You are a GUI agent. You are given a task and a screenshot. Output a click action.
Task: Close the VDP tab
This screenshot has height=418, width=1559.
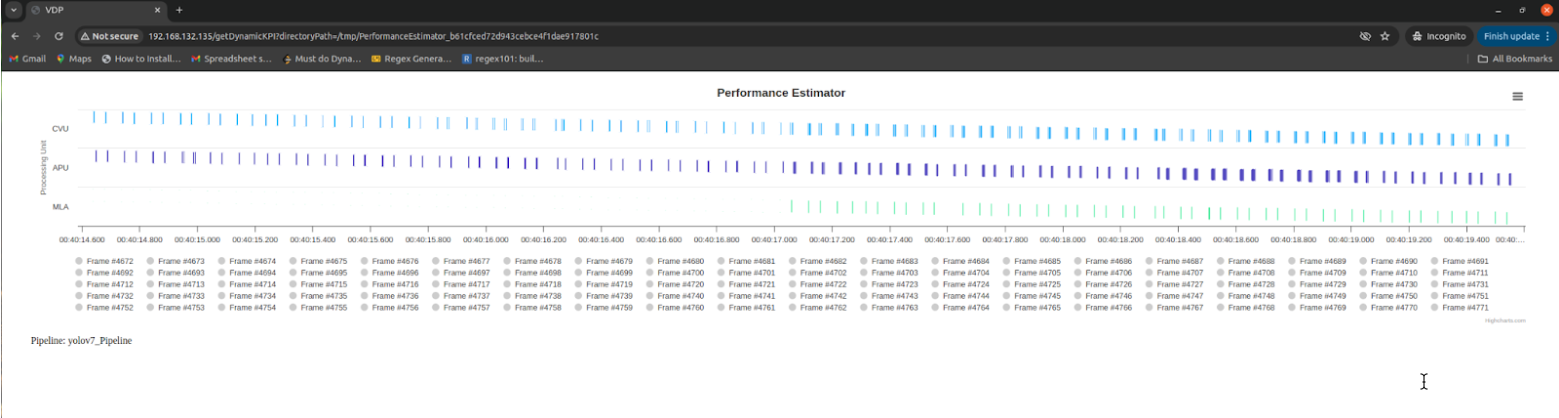156,9
